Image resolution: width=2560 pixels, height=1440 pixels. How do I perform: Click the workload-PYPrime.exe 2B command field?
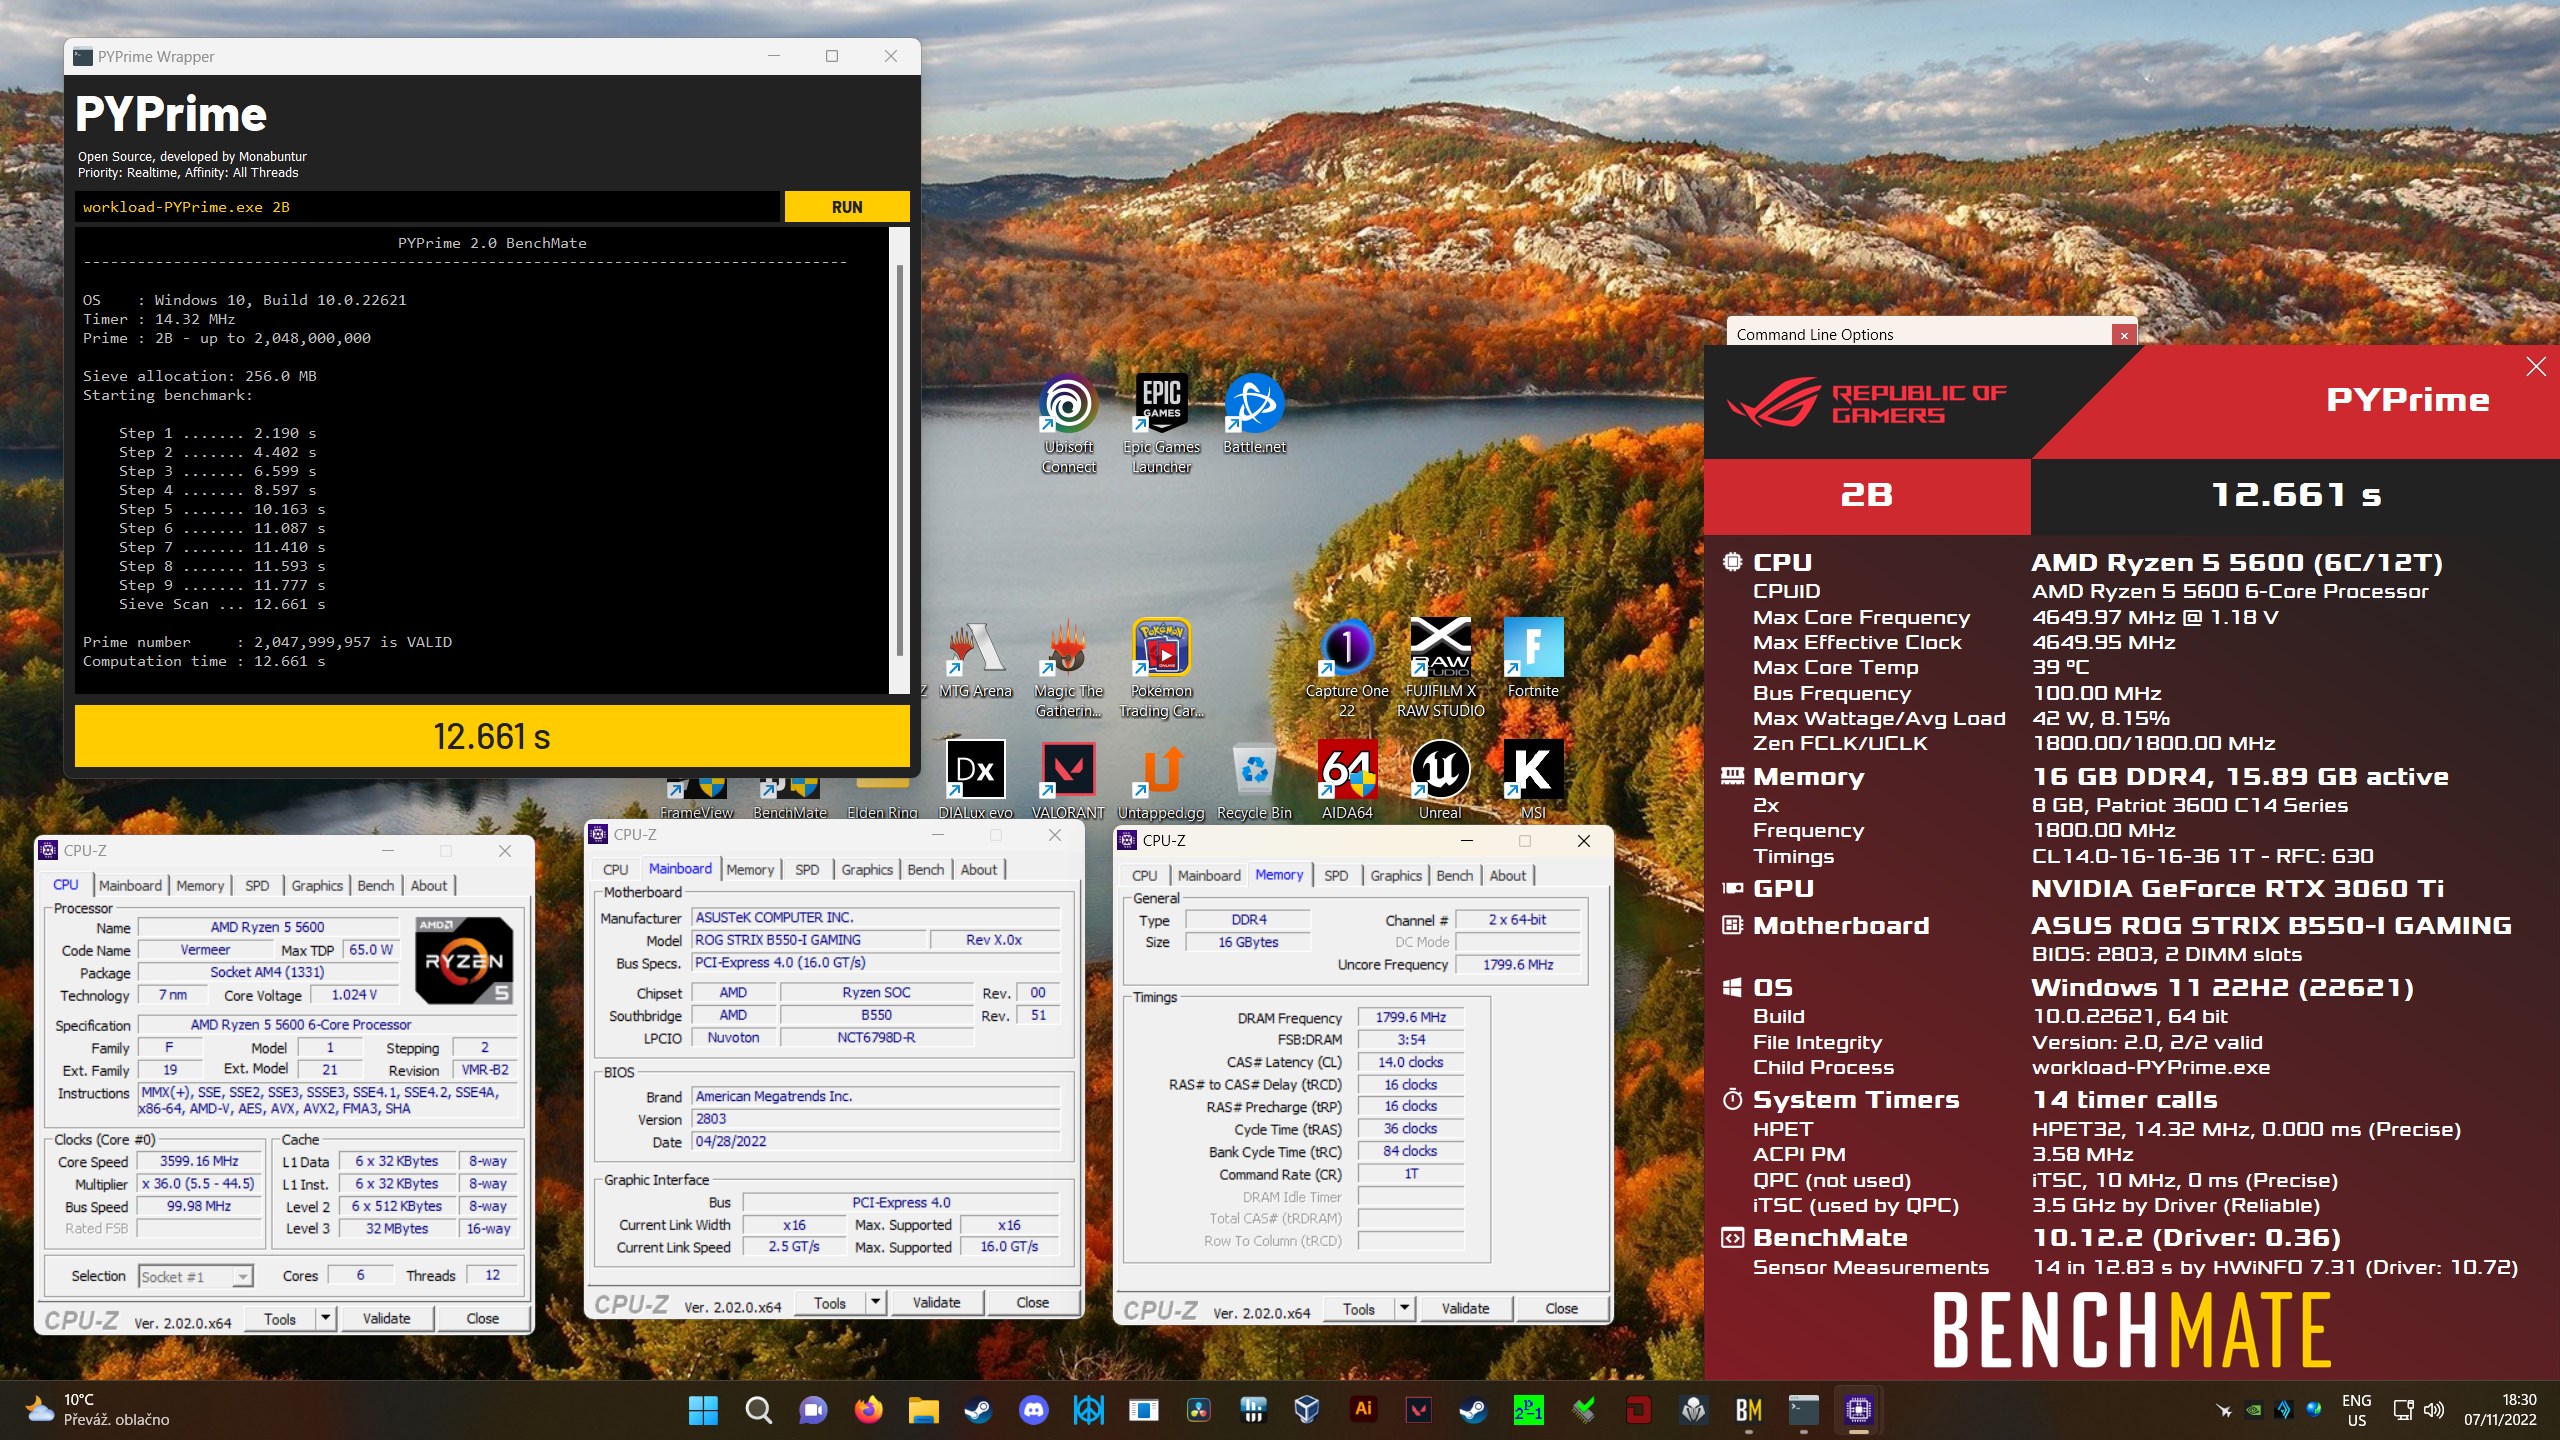[427, 207]
